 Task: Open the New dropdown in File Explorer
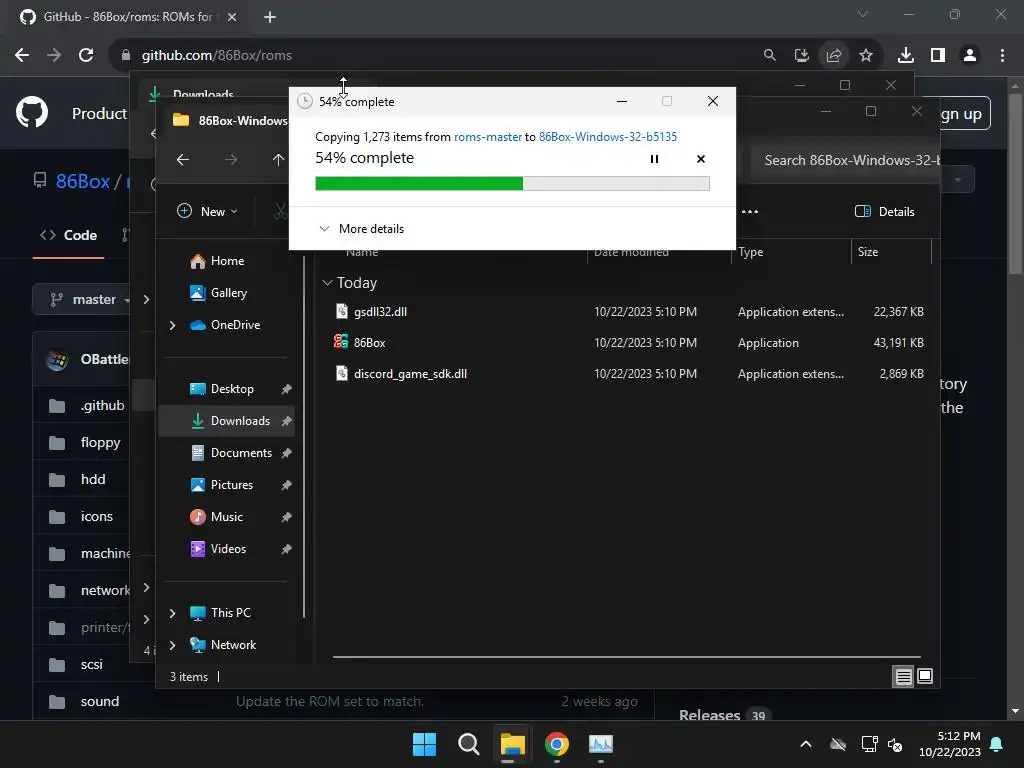(208, 211)
